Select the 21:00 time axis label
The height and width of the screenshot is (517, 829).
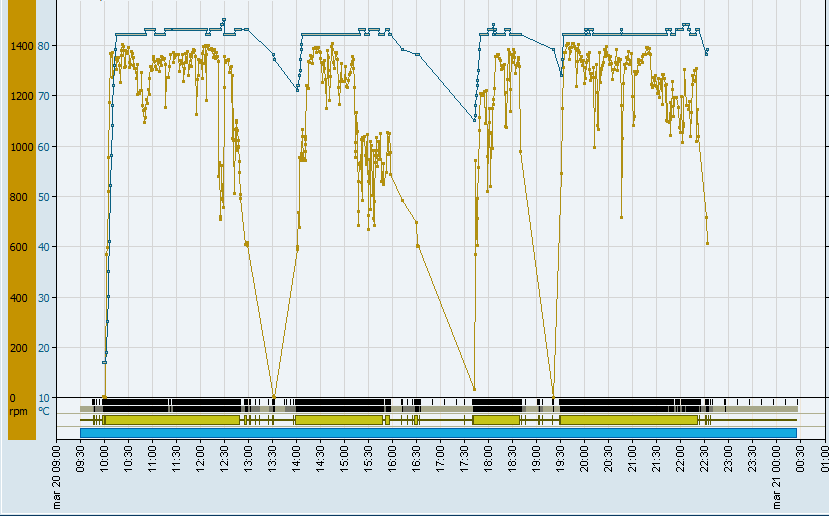click(632, 459)
